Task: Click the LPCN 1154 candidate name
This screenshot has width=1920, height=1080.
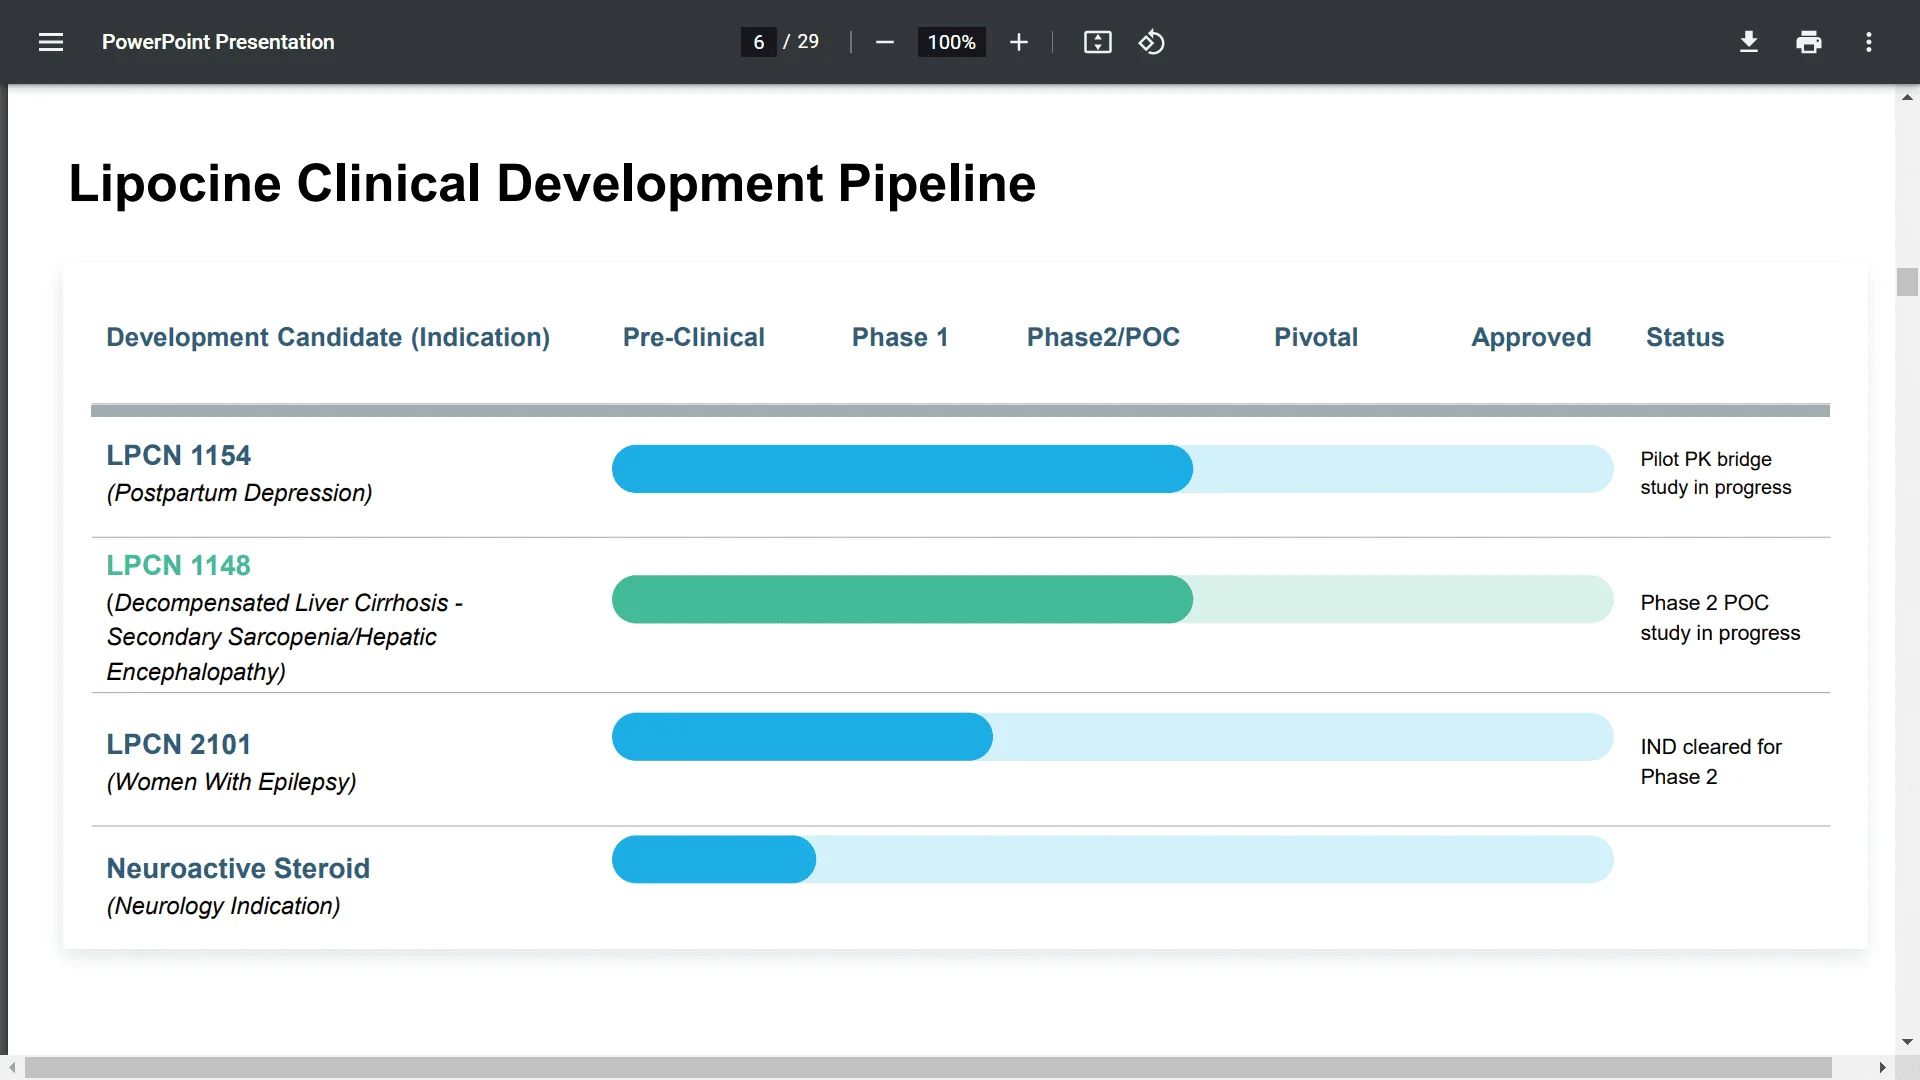Action: tap(179, 455)
